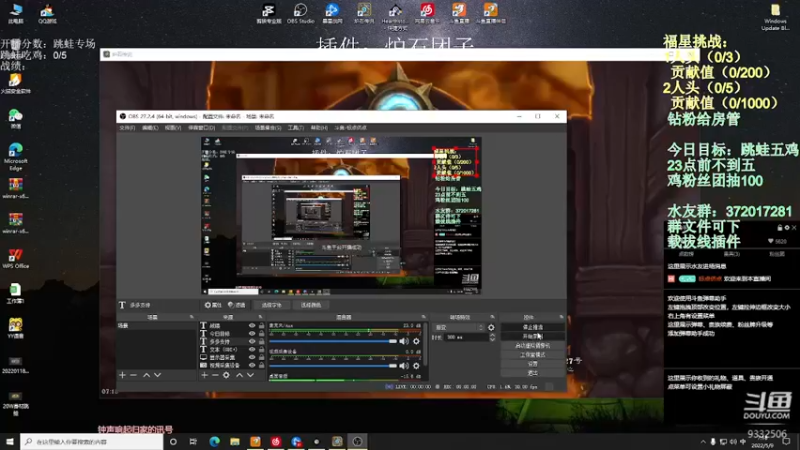
Task: Add a new source with plus icon
Action: point(204,375)
